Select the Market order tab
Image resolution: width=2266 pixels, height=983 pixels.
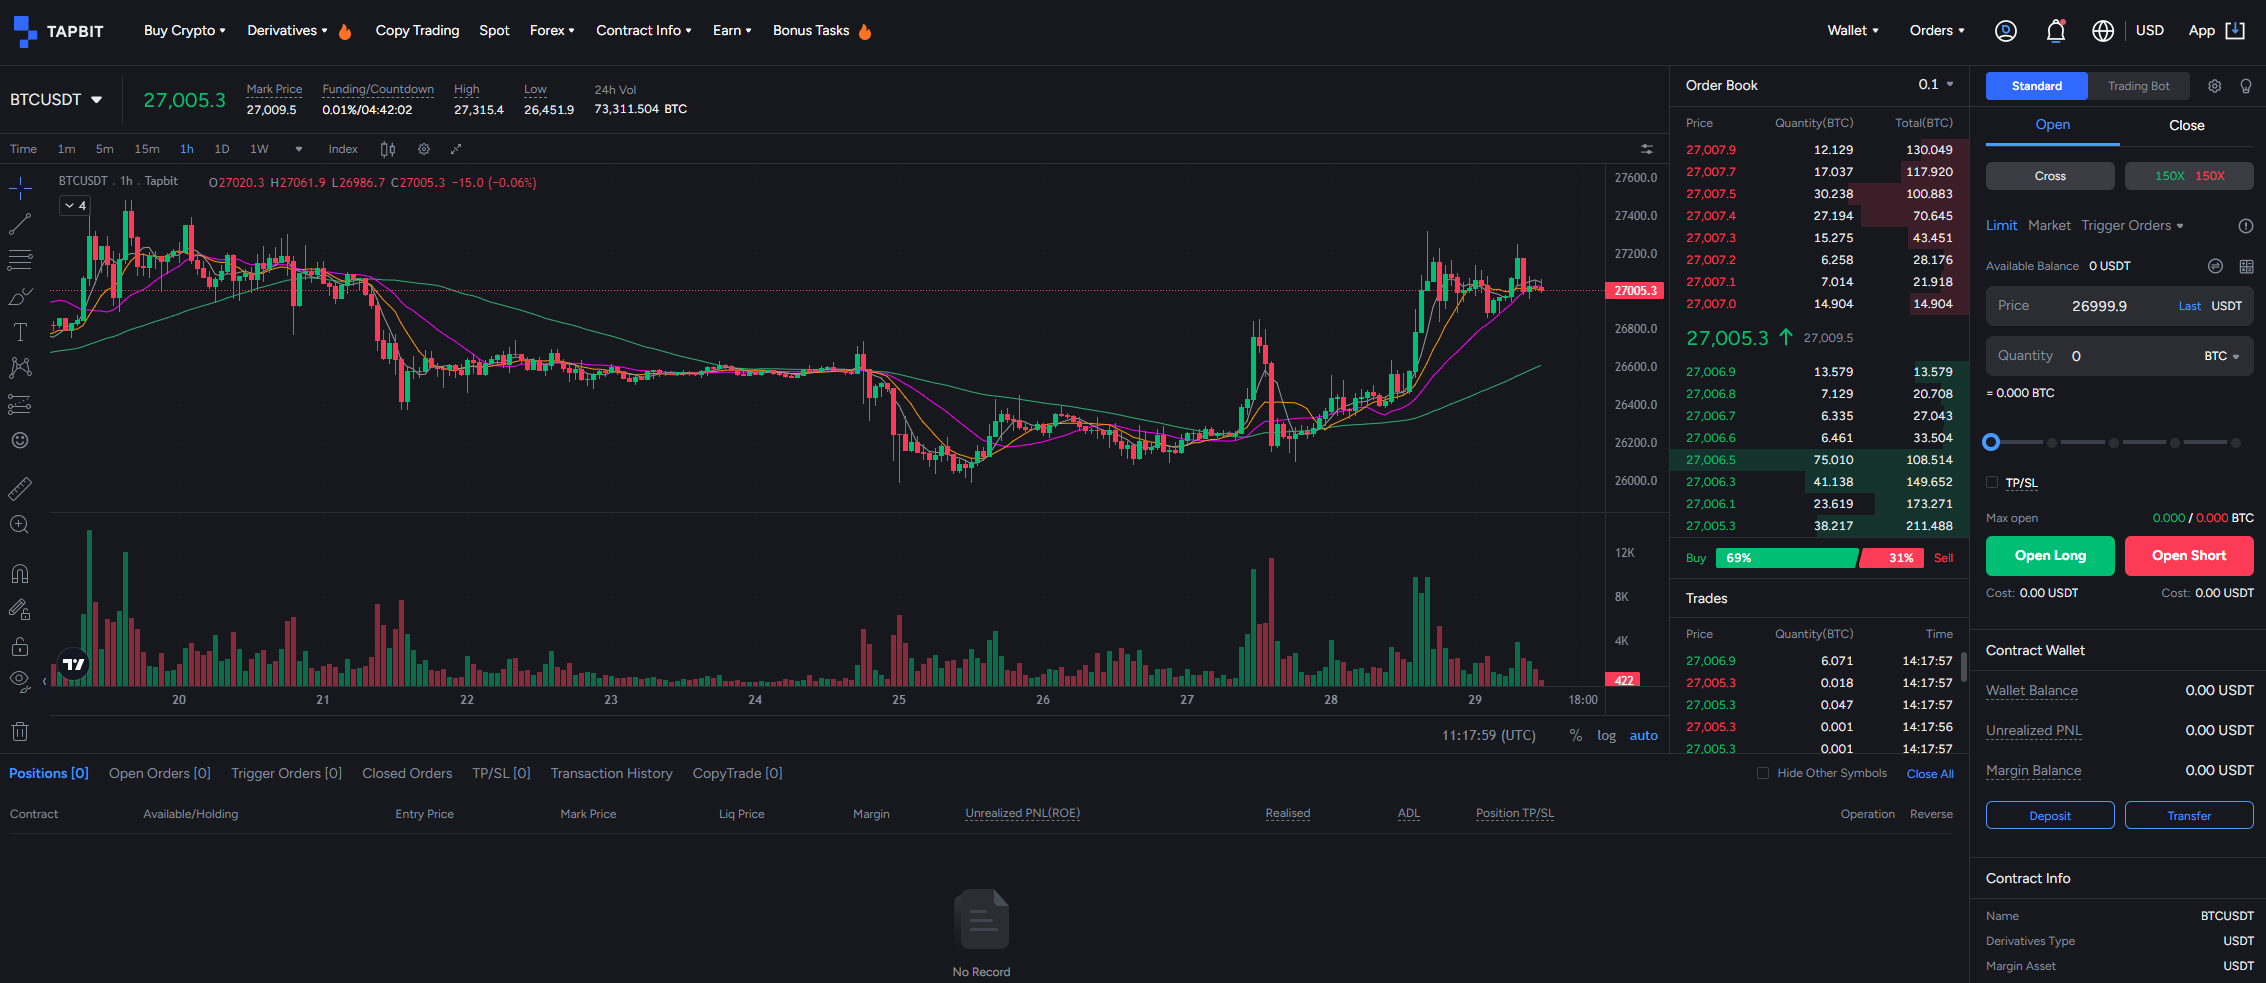[2049, 226]
